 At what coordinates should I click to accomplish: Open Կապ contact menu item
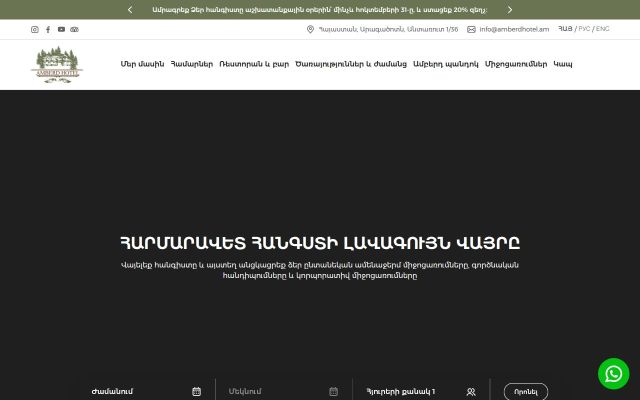click(x=563, y=64)
